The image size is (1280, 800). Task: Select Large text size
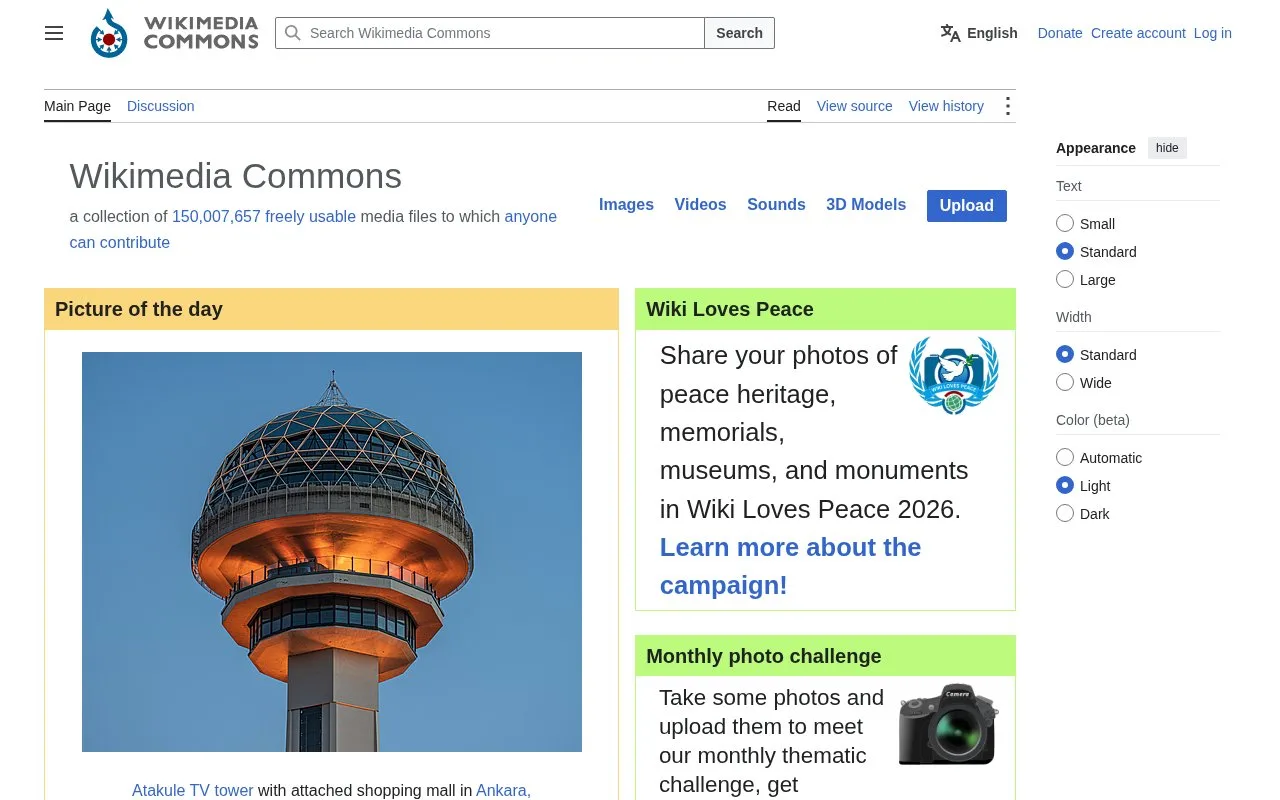click(x=1065, y=280)
